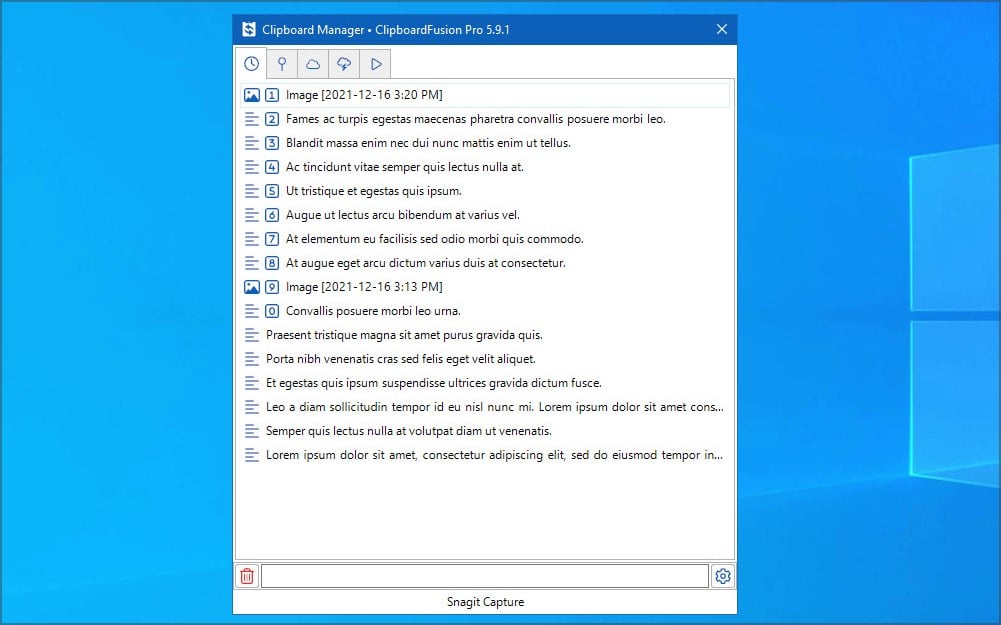Viewport: 1001px width, 625px height.
Task: Click picture icon of 3:20 PM image
Action: (x=252, y=95)
